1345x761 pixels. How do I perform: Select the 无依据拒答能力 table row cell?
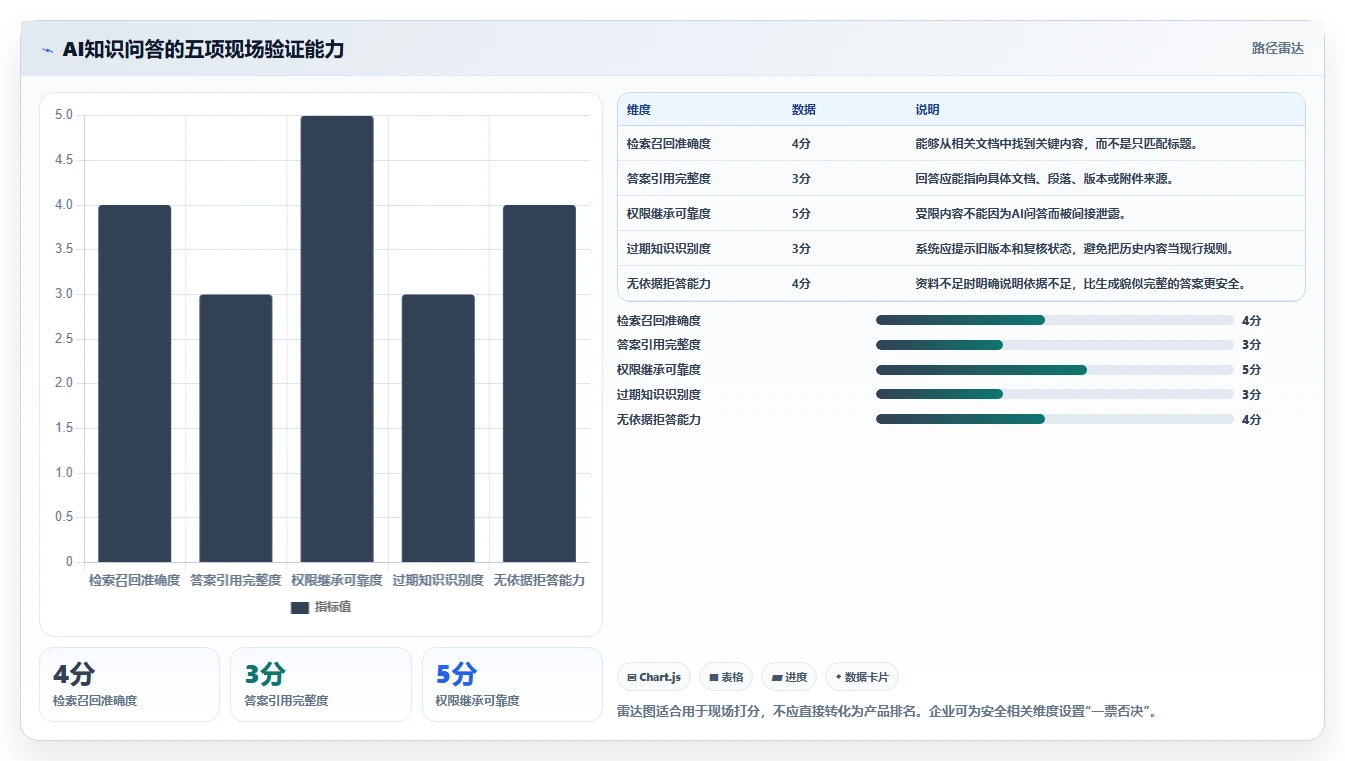(669, 284)
